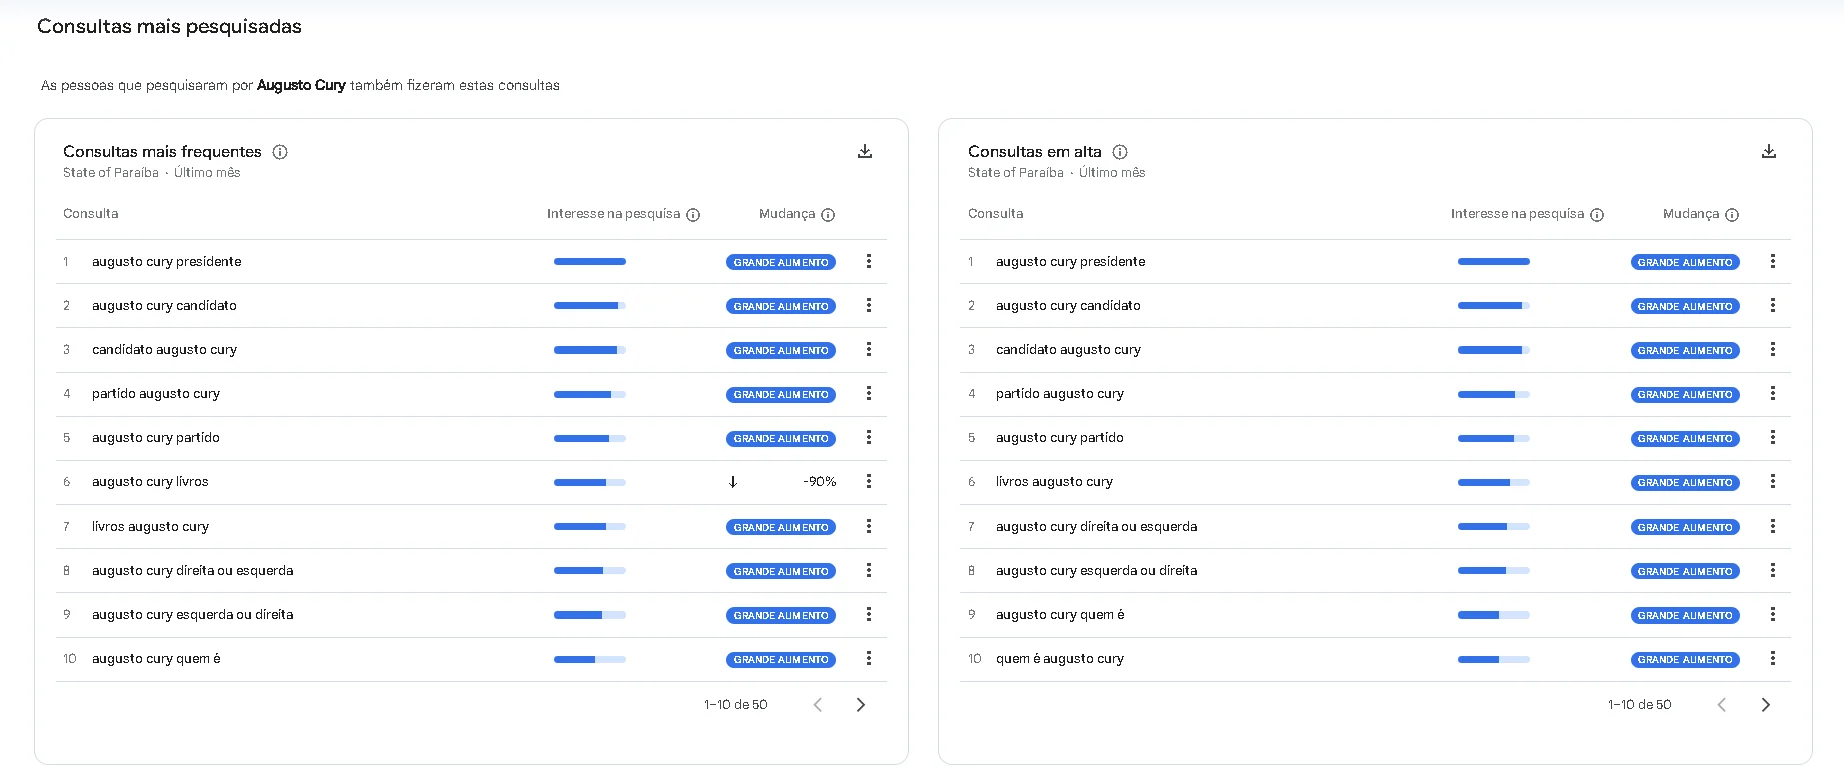Open info icon beside Consultas em alta title
This screenshot has width=1844, height=781.
coord(1120,152)
